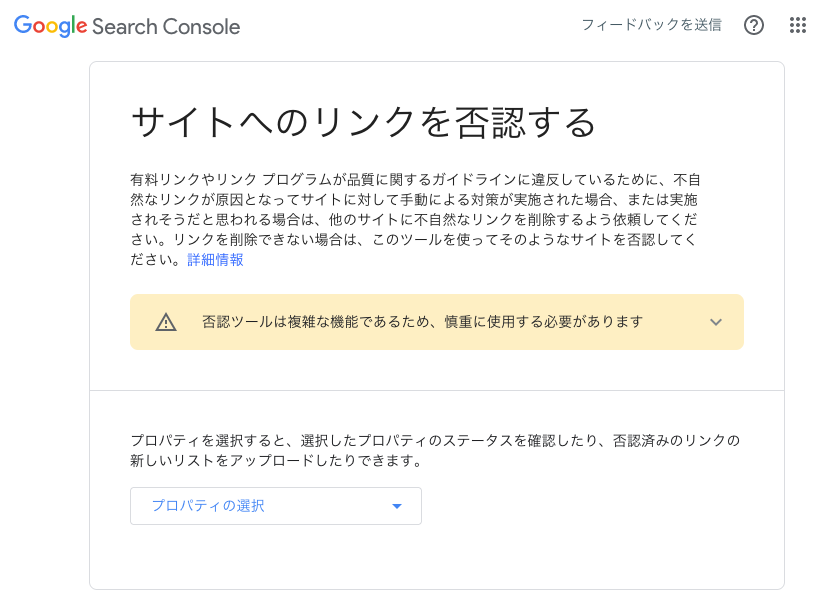Open the property selection combo box

275,506
